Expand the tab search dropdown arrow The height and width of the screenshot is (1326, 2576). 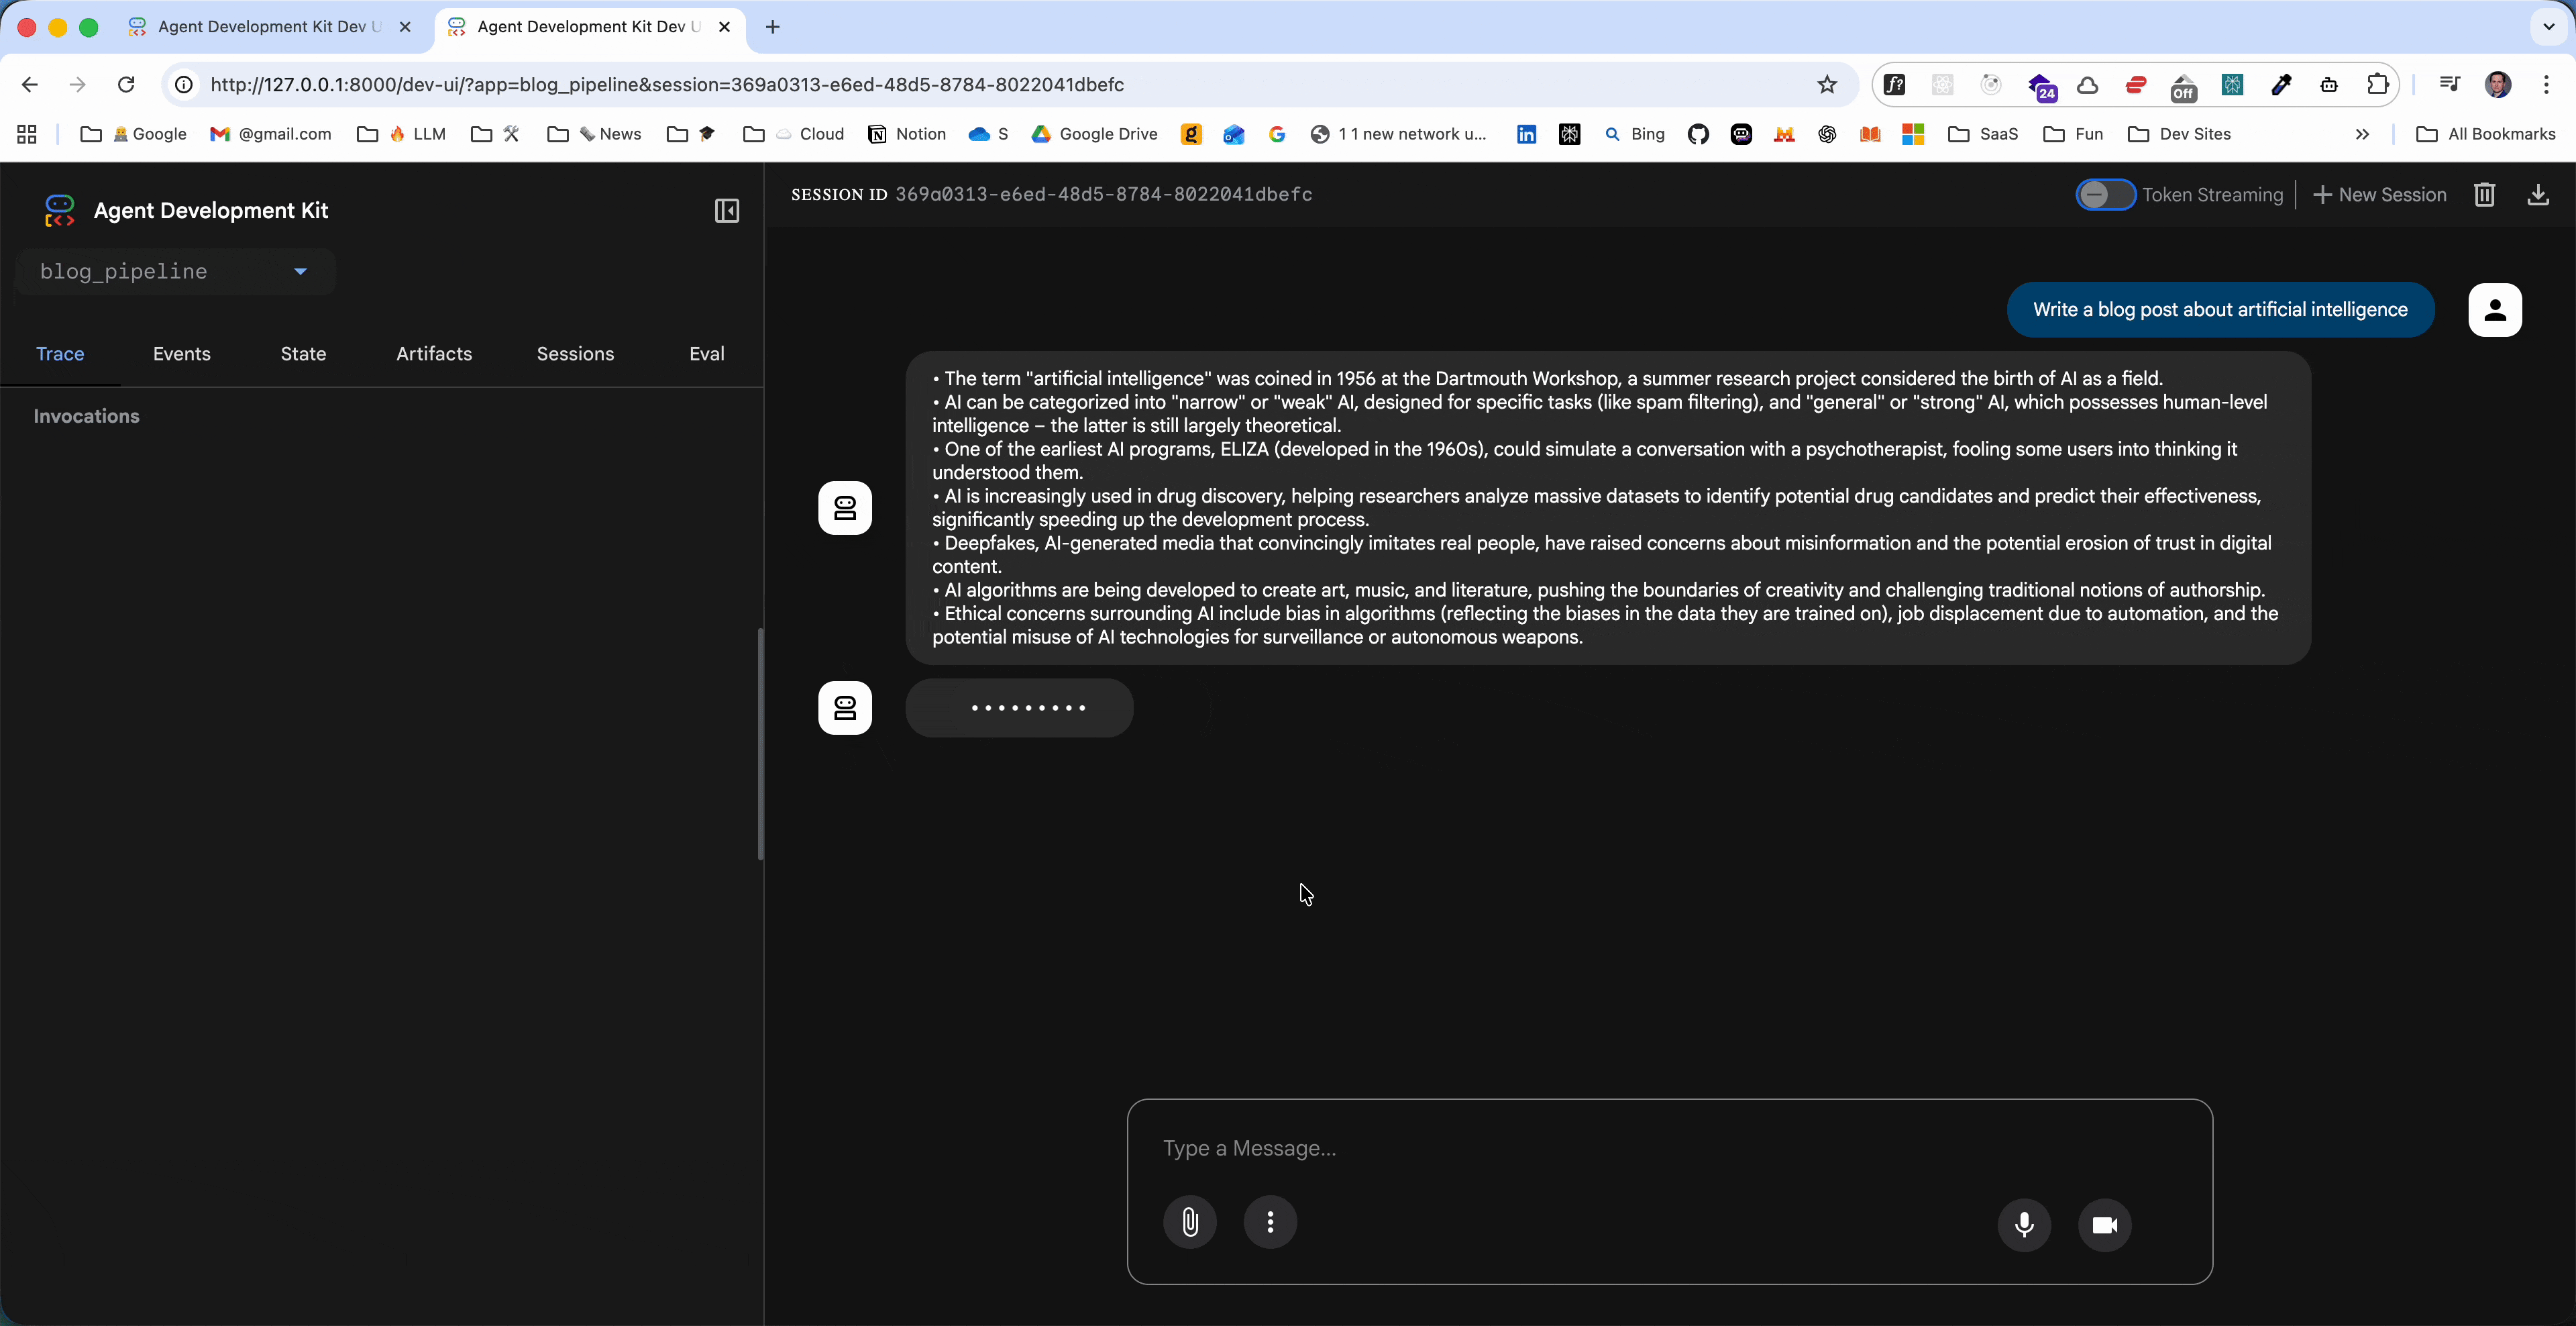point(2548,27)
